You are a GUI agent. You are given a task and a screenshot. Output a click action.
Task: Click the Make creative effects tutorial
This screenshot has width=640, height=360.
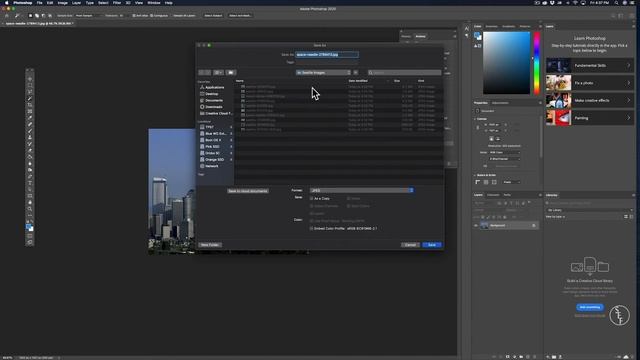(x=590, y=100)
